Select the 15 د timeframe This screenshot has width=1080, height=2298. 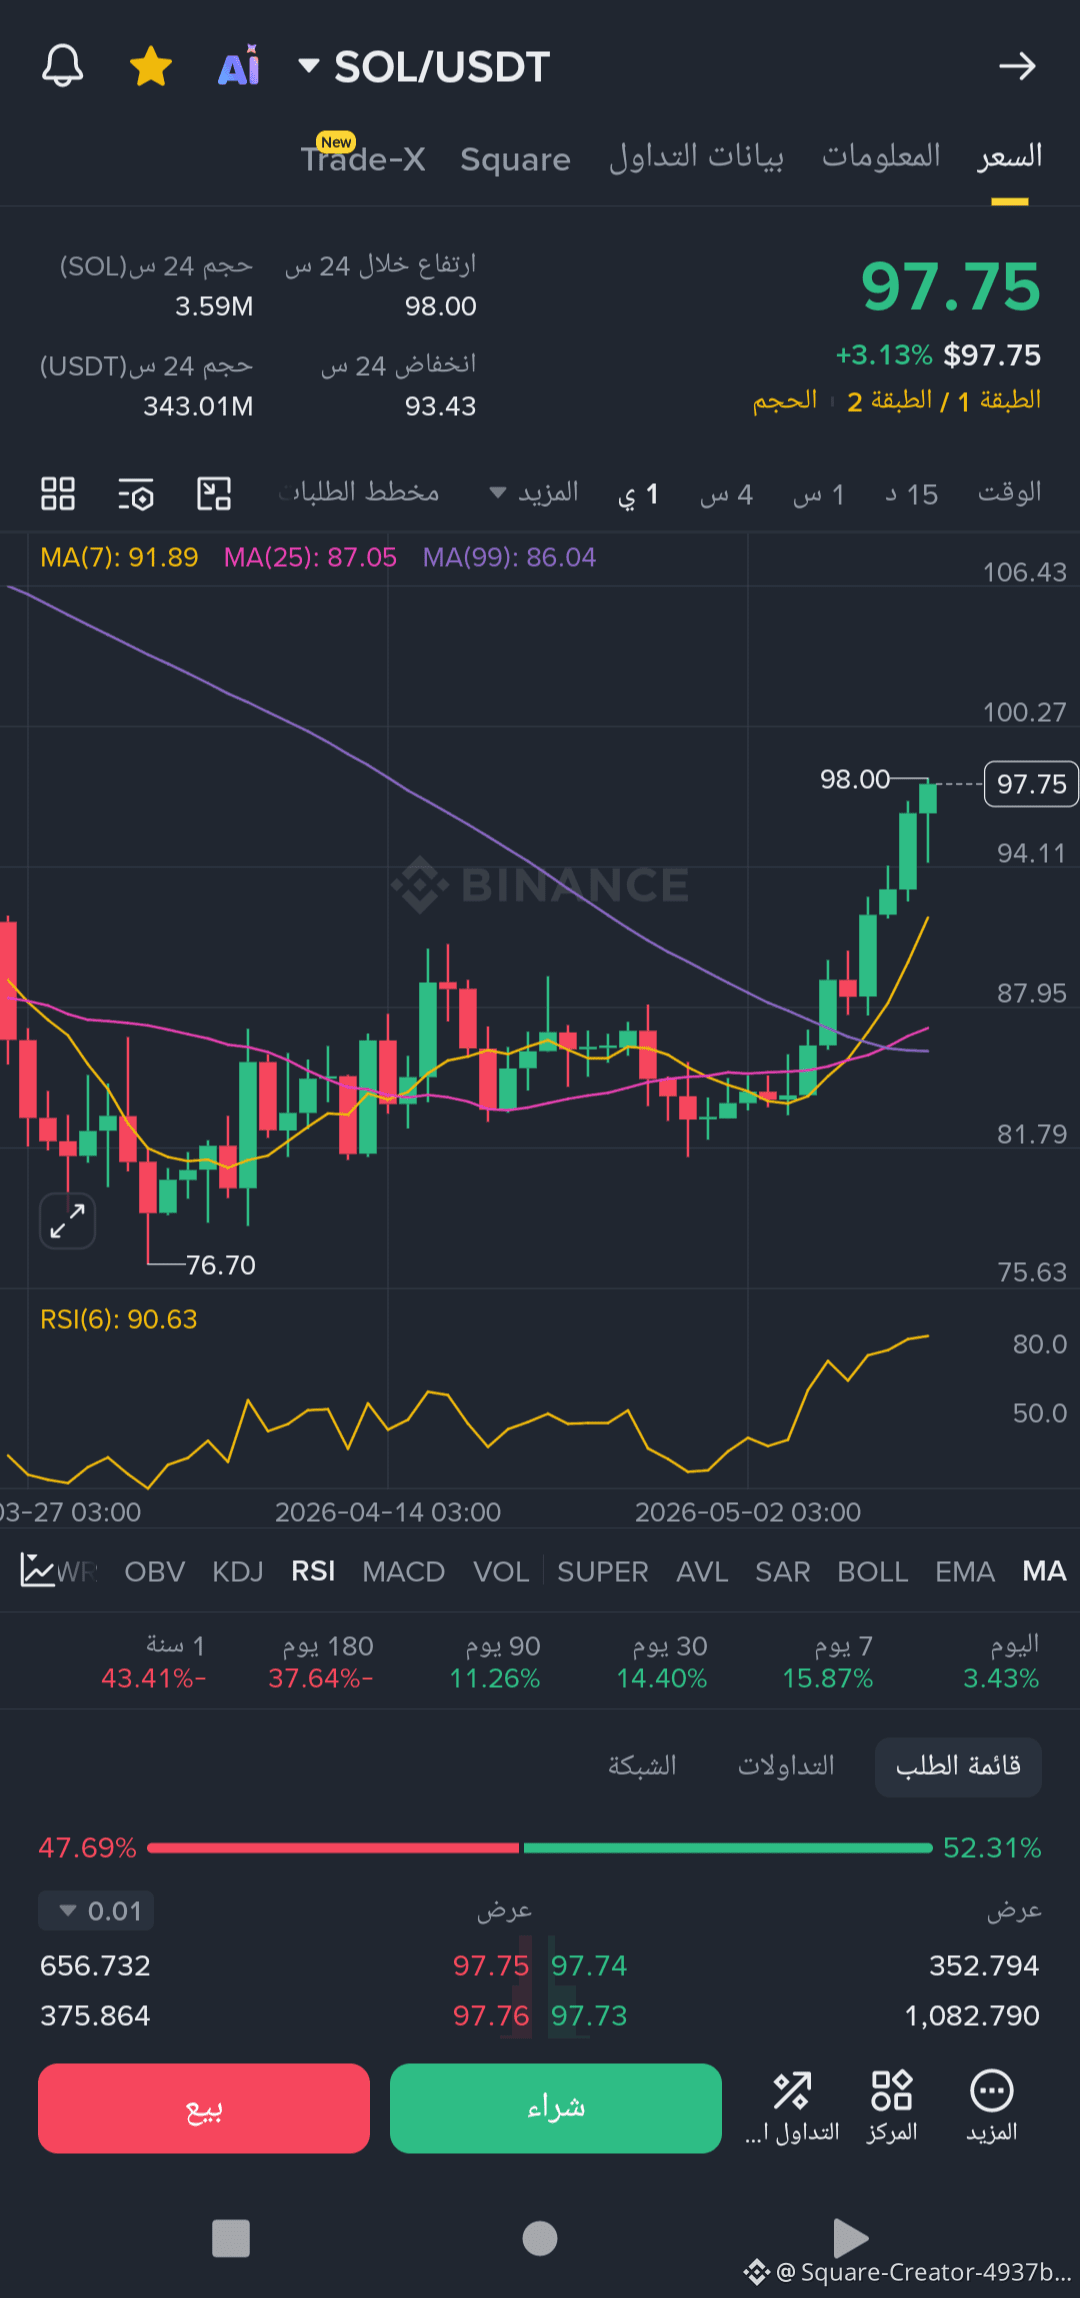[912, 494]
